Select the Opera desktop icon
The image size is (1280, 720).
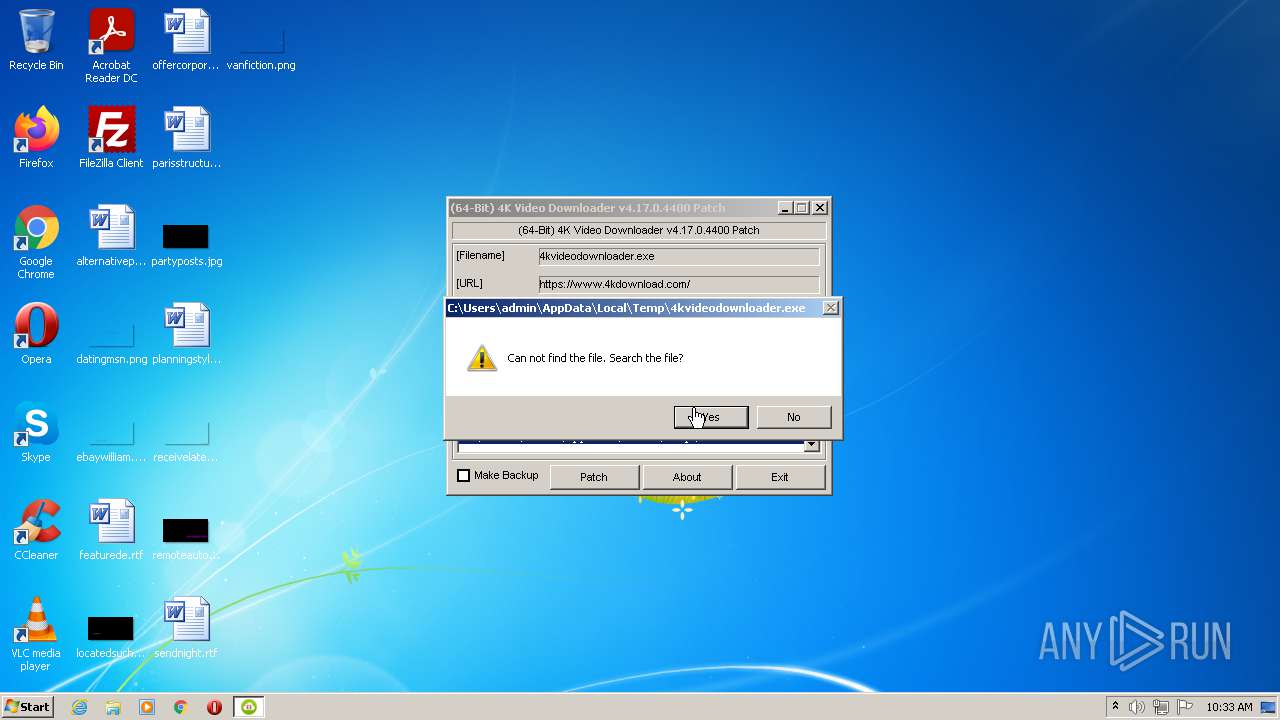tap(36, 334)
